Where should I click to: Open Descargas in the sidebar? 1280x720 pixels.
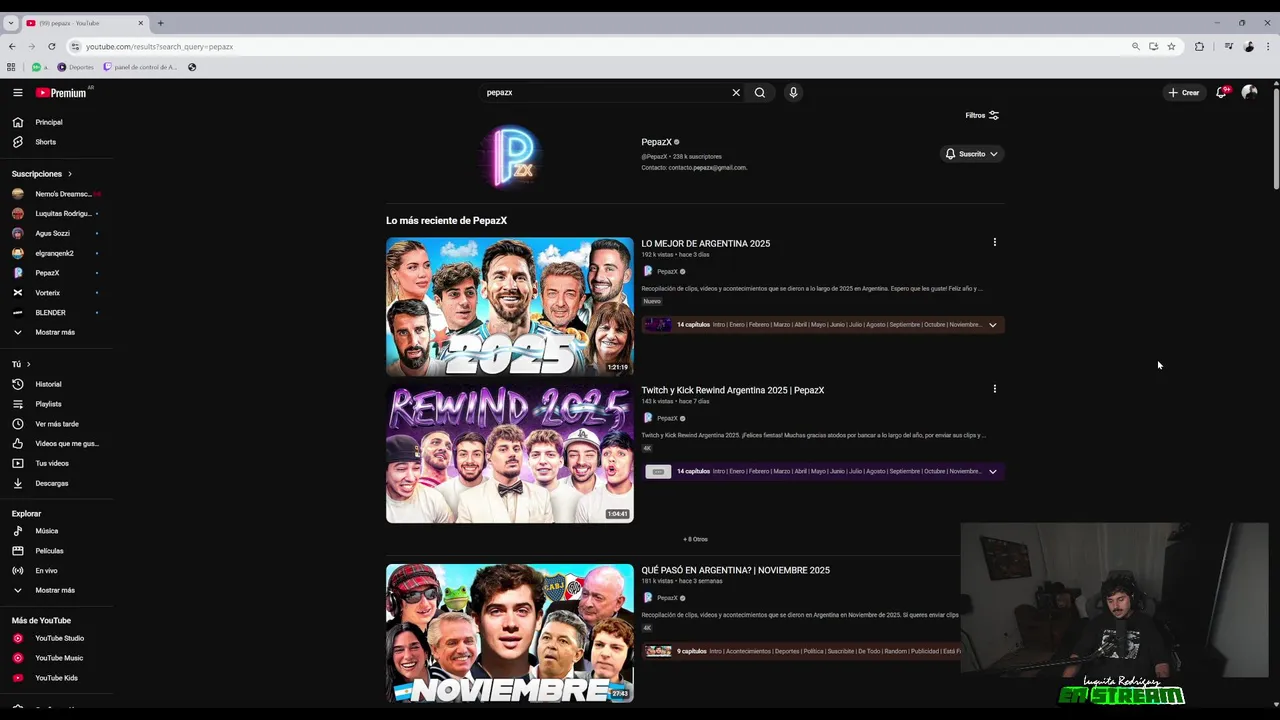point(52,483)
